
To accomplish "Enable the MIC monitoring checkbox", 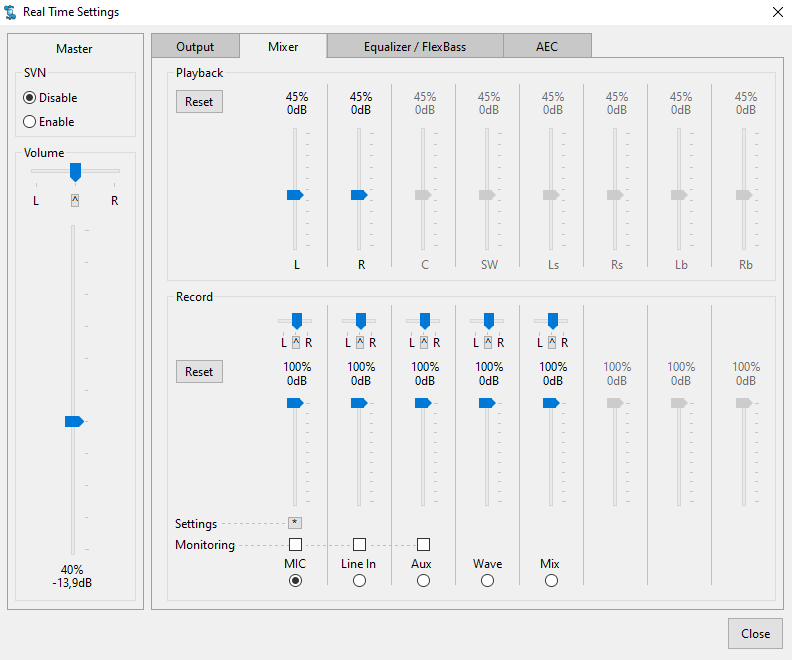I will pyautogui.click(x=295, y=544).
